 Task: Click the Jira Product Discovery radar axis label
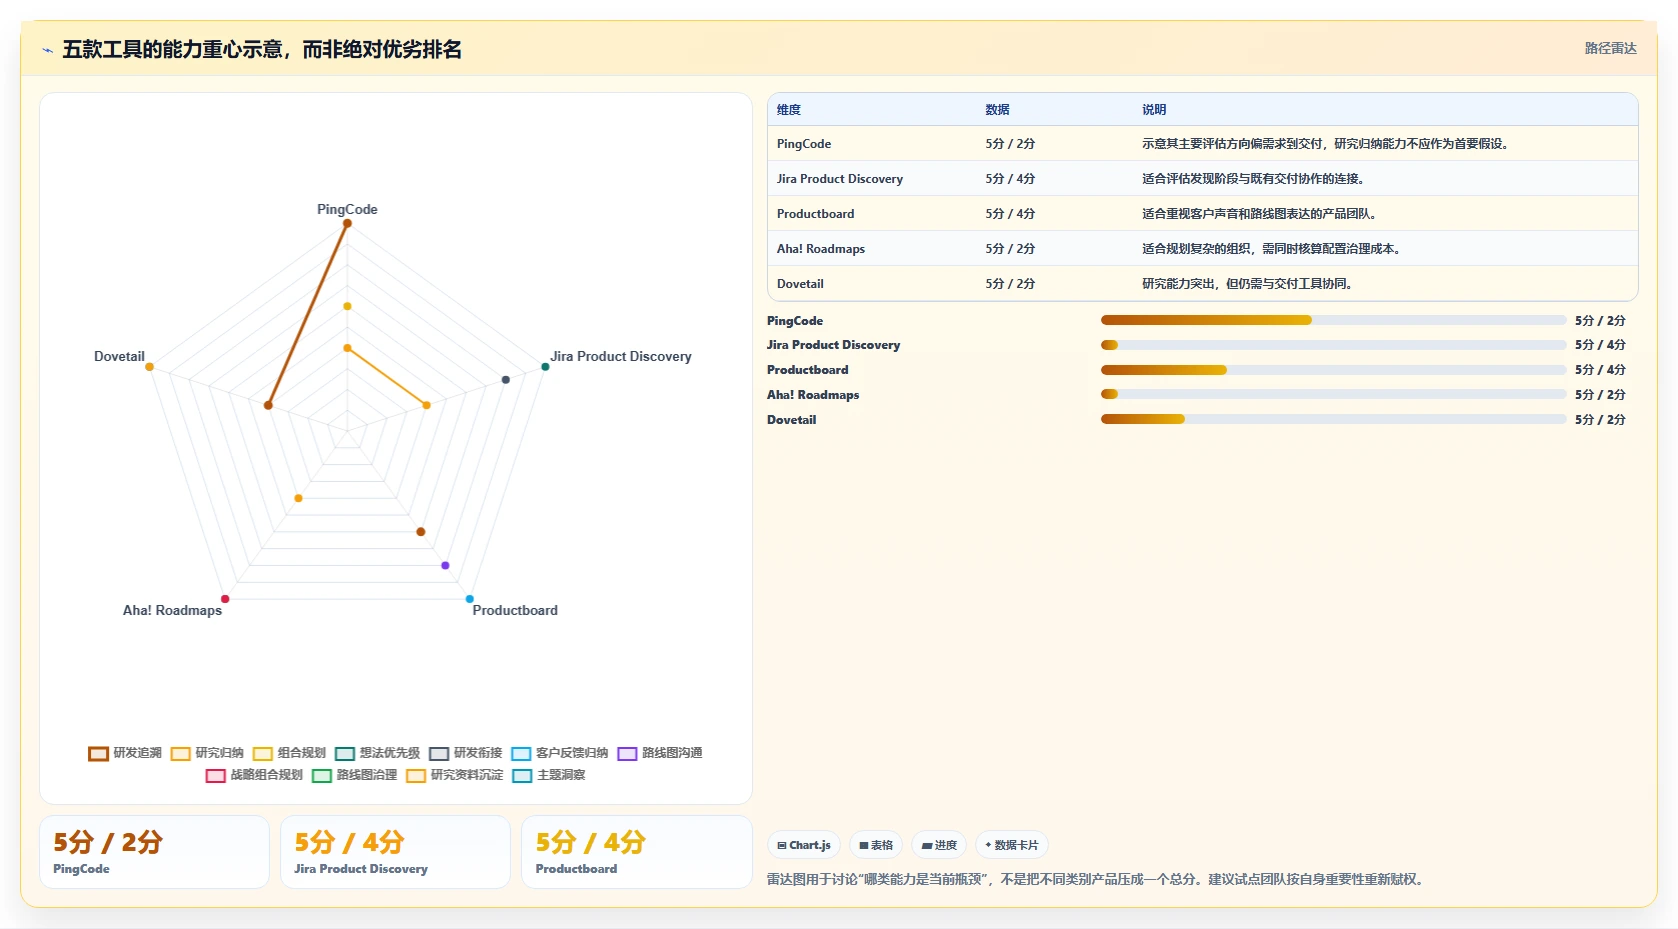(x=621, y=356)
